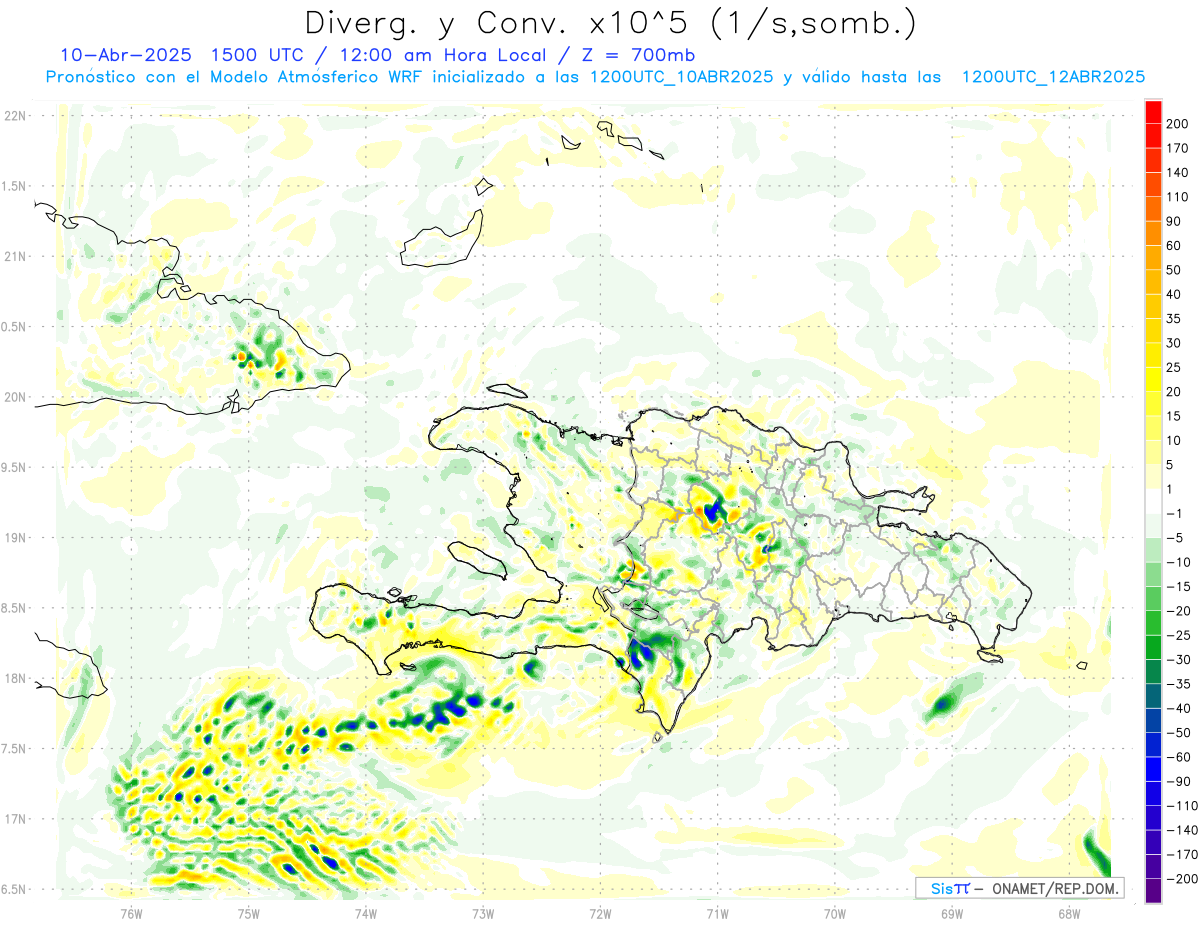Screen dimensions: 1200x927
Task: Click the 70W longitude label
Action: click(835, 914)
